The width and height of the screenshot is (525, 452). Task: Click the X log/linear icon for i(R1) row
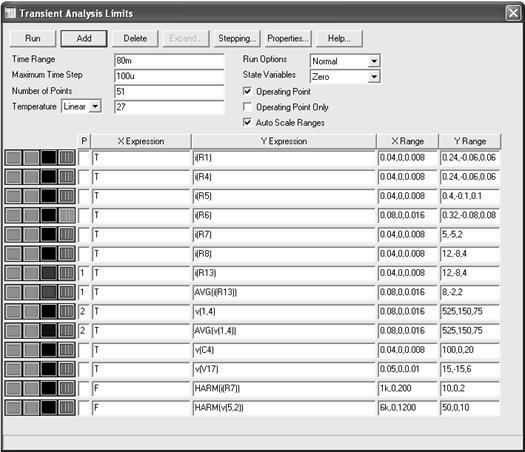click(x=14, y=157)
